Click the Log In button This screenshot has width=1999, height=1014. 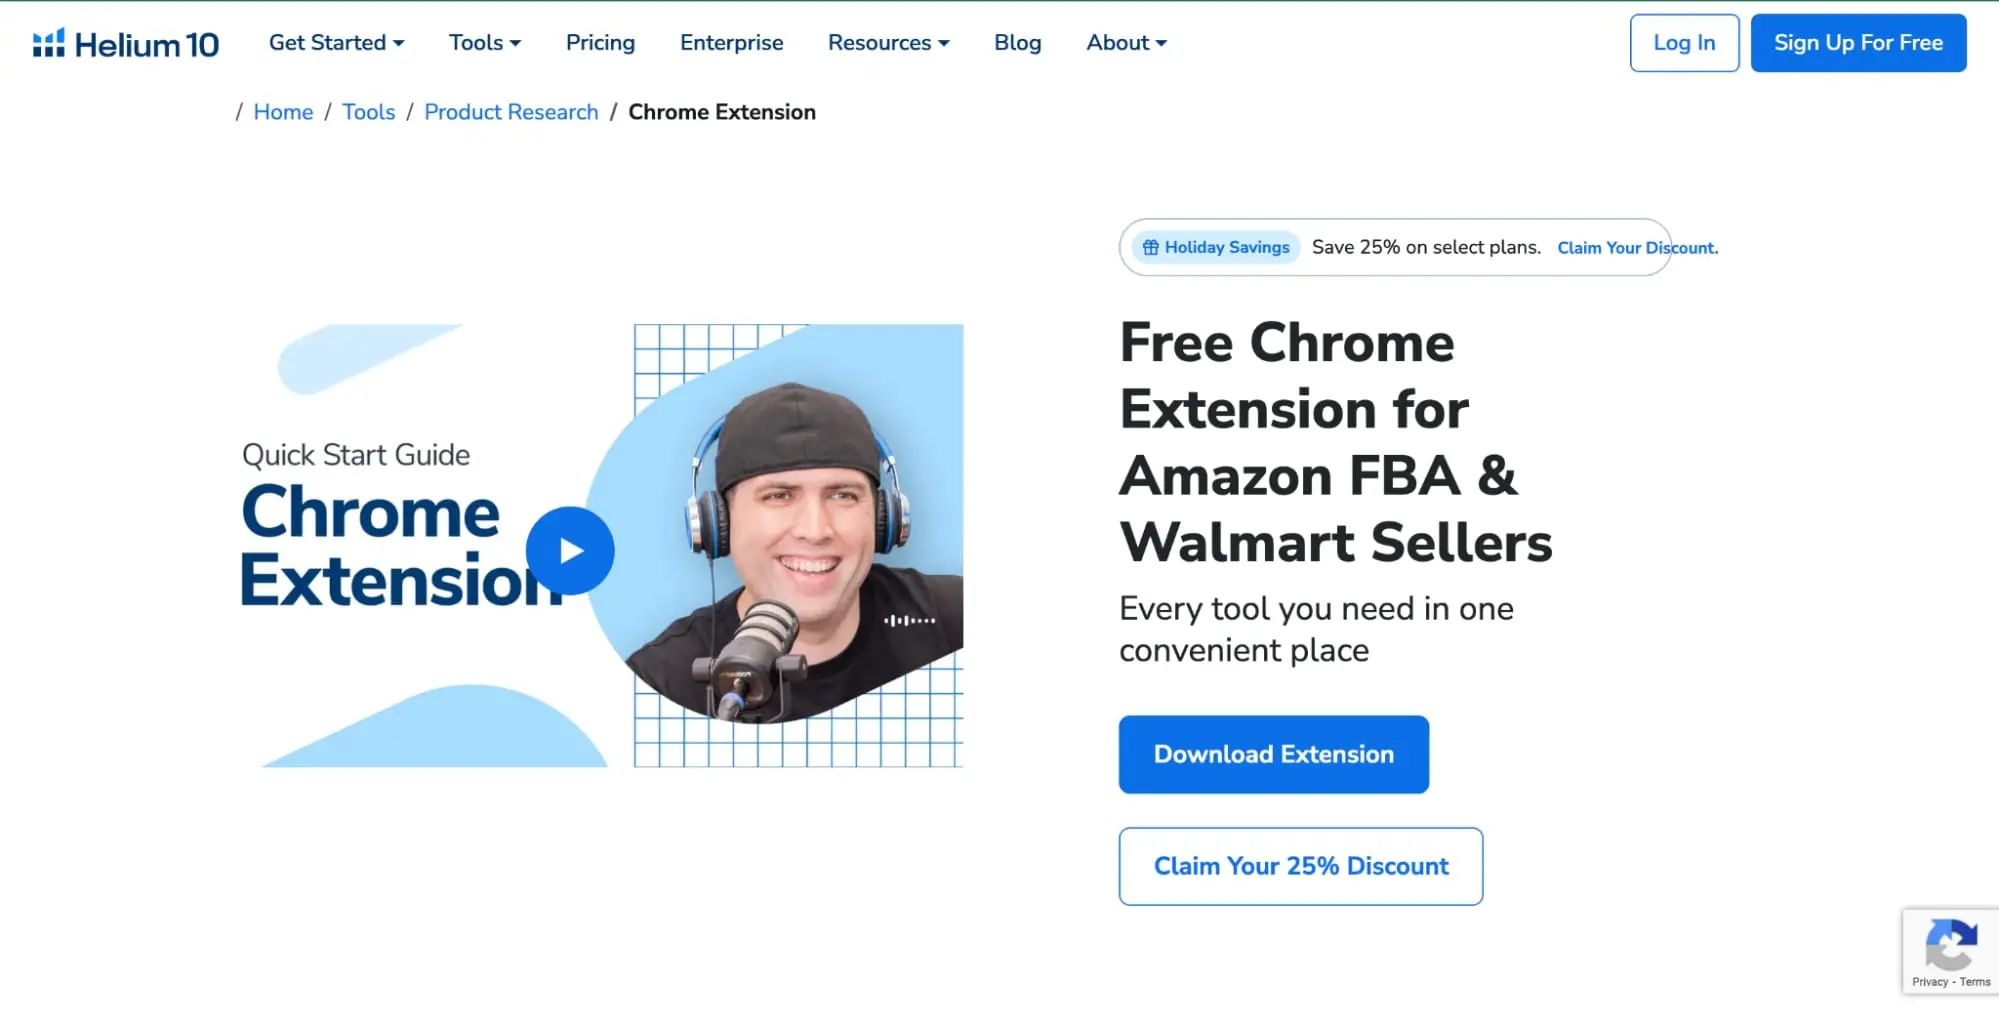click(1684, 43)
